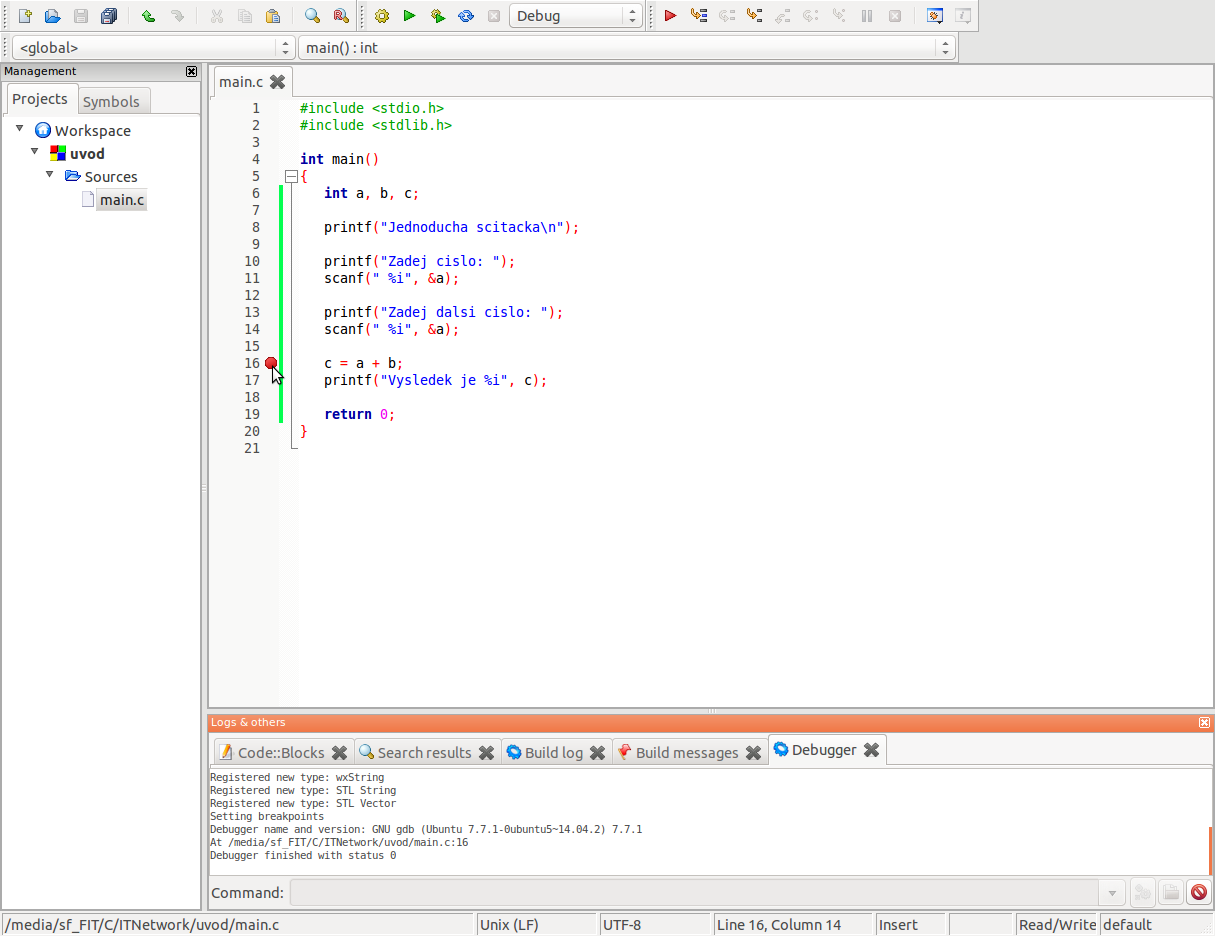Image resolution: width=1215 pixels, height=936 pixels.
Task: Click the Save all files icon
Action: pos(108,15)
